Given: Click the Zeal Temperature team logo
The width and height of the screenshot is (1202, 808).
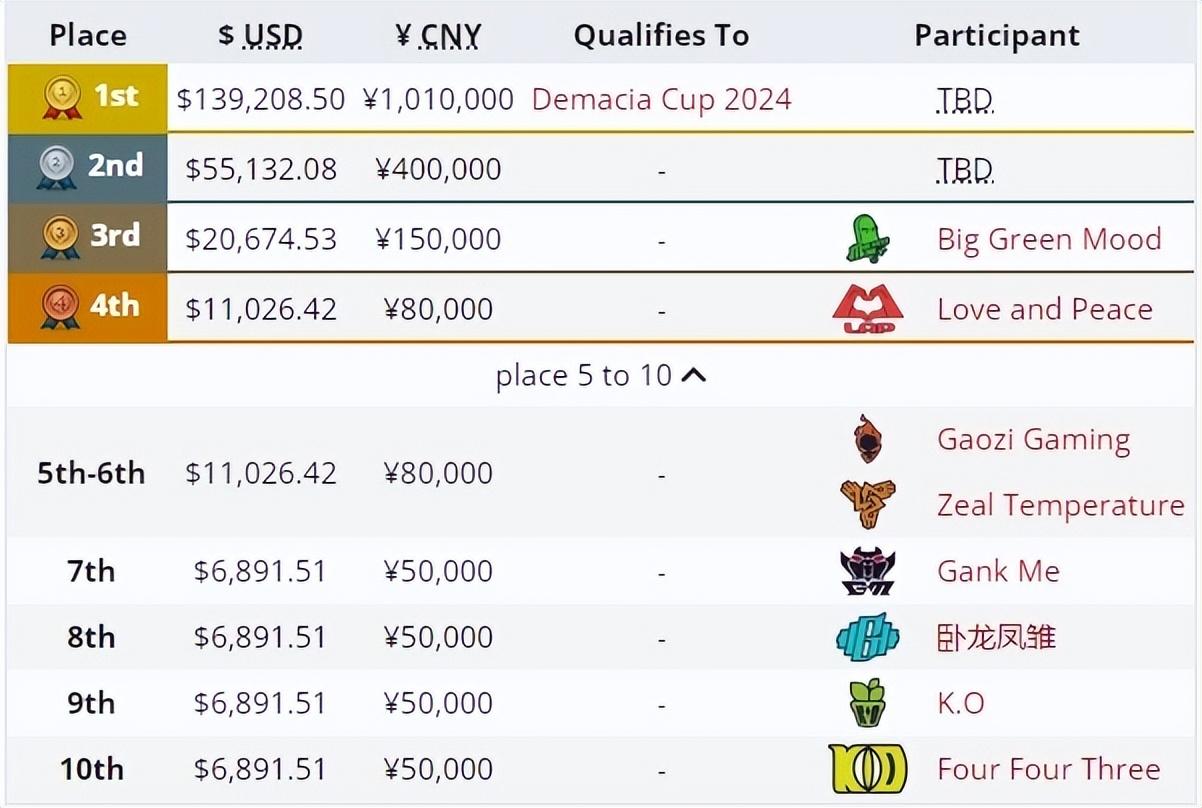Looking at the screenshot, I should pyautogui.click(x=867, y=504).
